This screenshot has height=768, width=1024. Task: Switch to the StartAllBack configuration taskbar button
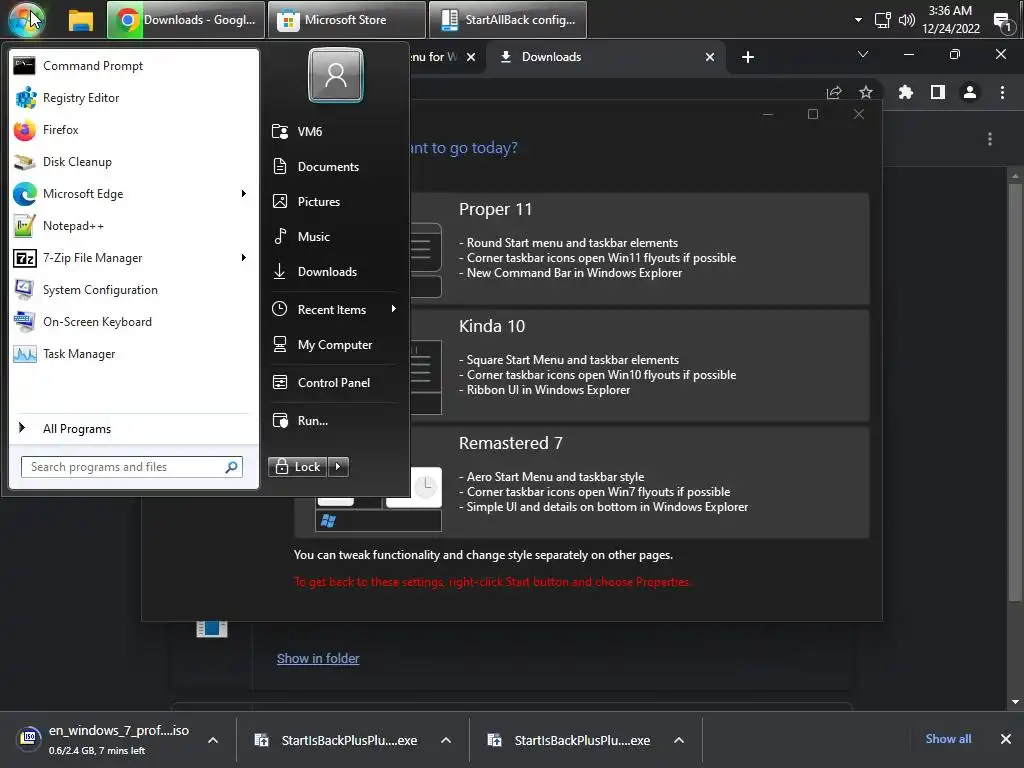click(507, 20)
